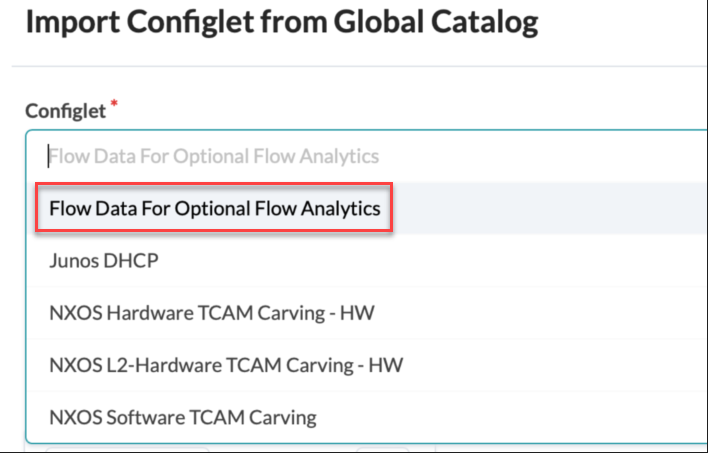Image resolution: width=708 pixels, height=453 pixels.
Task: Pick NXOS L2-Hardware TCAM Carving - HW
Action: (226, 365)
